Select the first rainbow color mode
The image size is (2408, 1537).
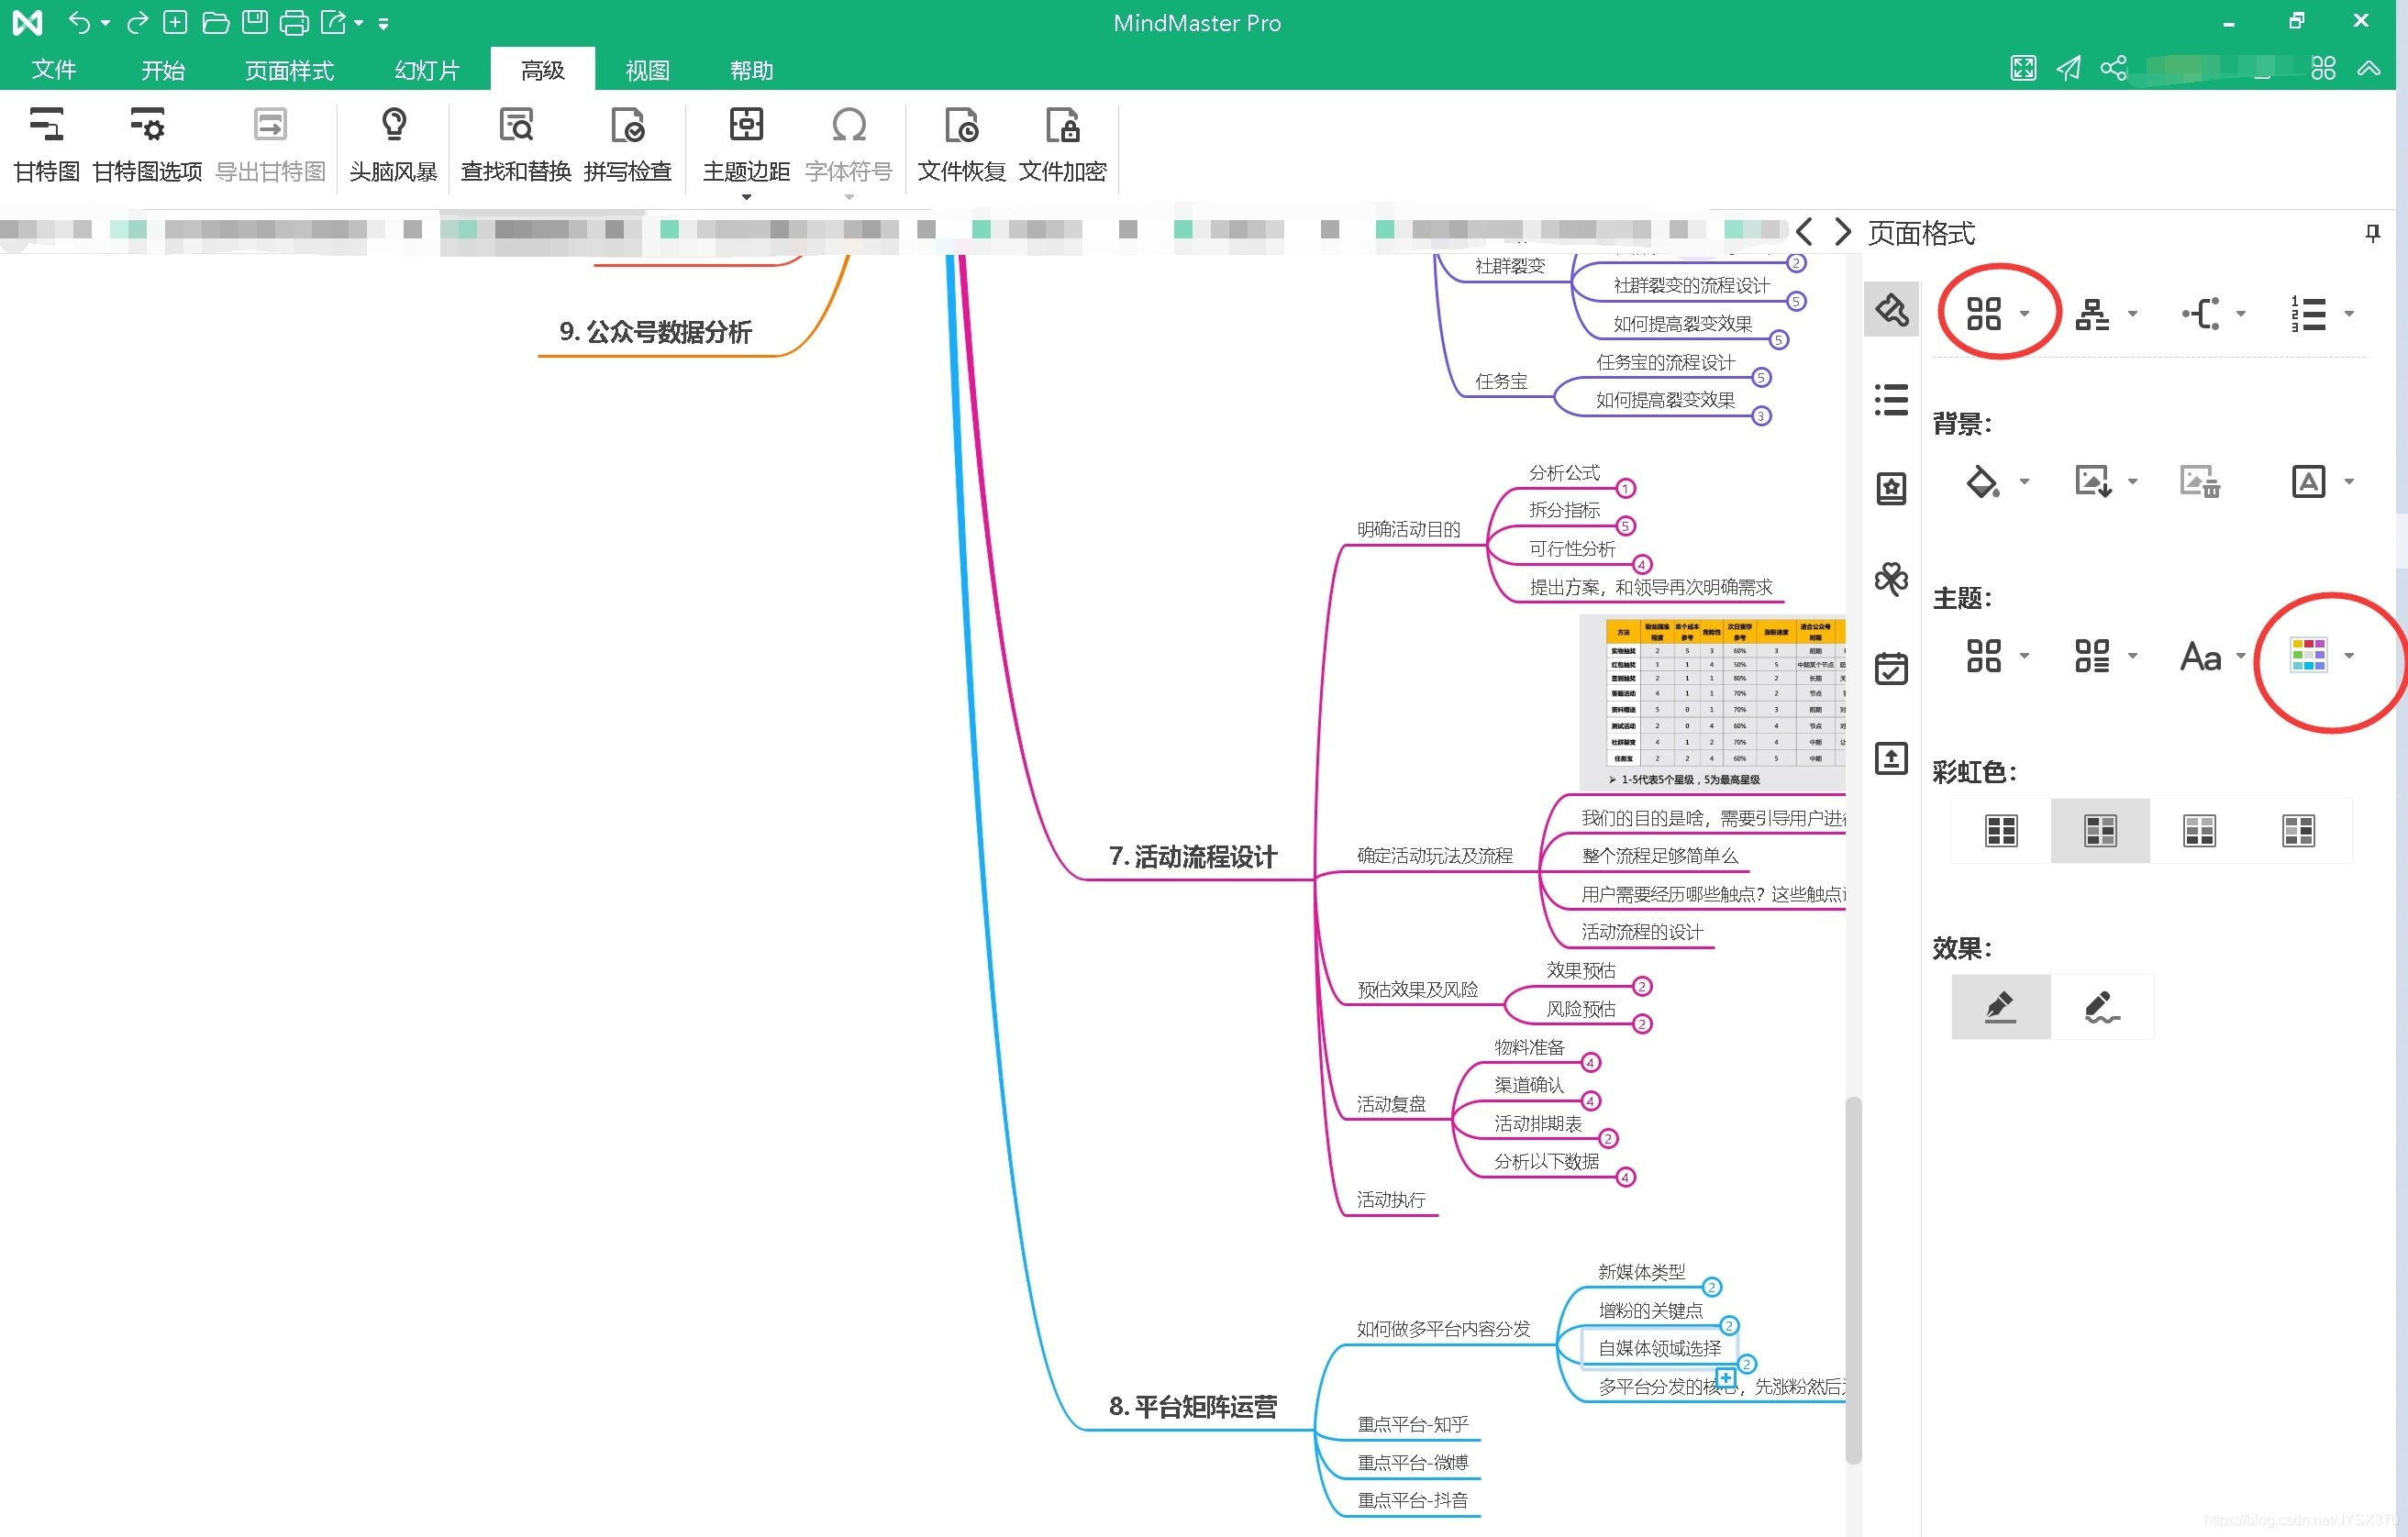pyautogui.click(x=2001, y=830)
